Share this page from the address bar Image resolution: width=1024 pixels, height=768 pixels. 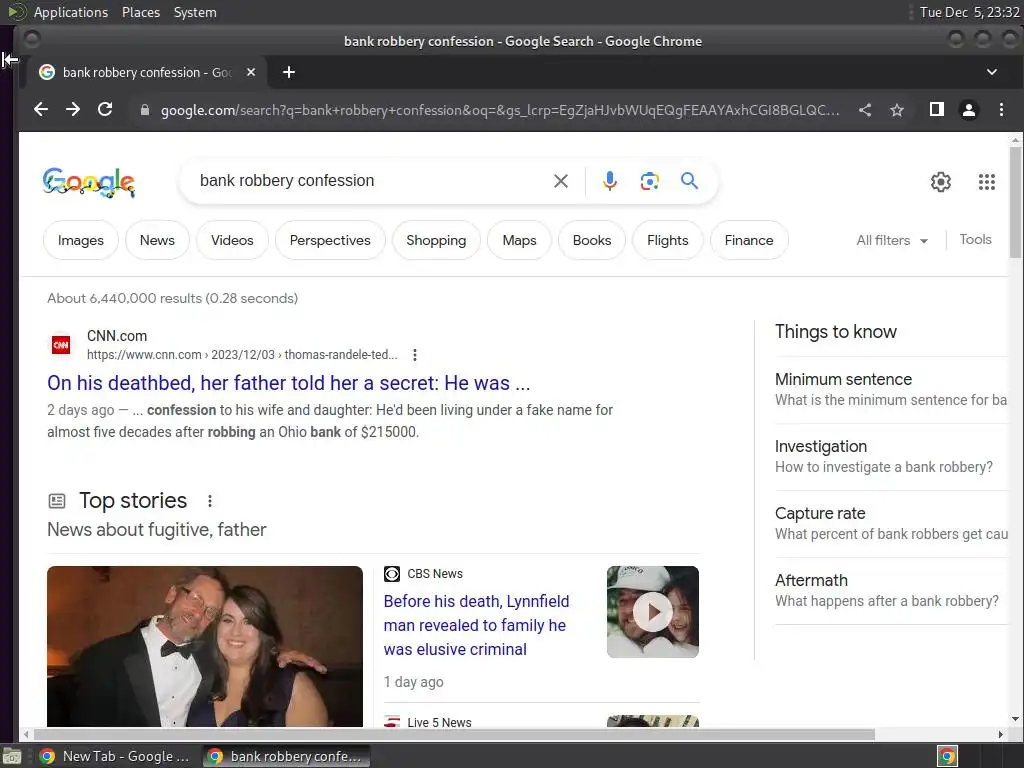[865, 110]
